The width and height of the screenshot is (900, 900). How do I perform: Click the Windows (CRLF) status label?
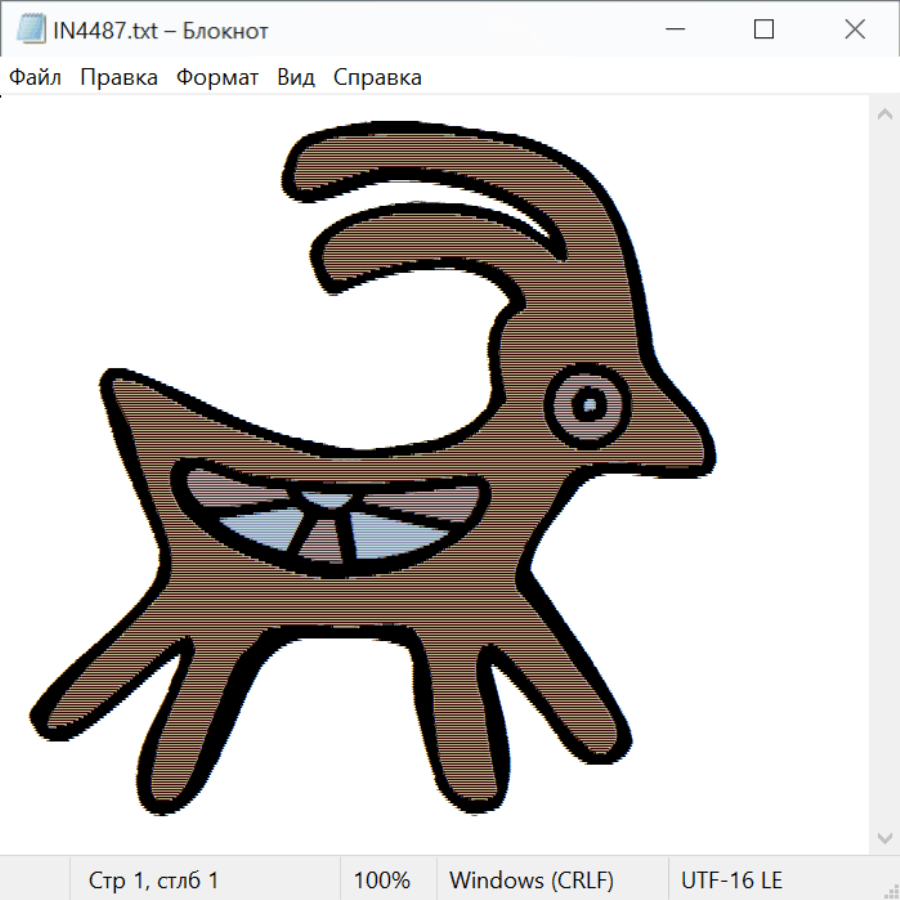[x=531, y=880]
